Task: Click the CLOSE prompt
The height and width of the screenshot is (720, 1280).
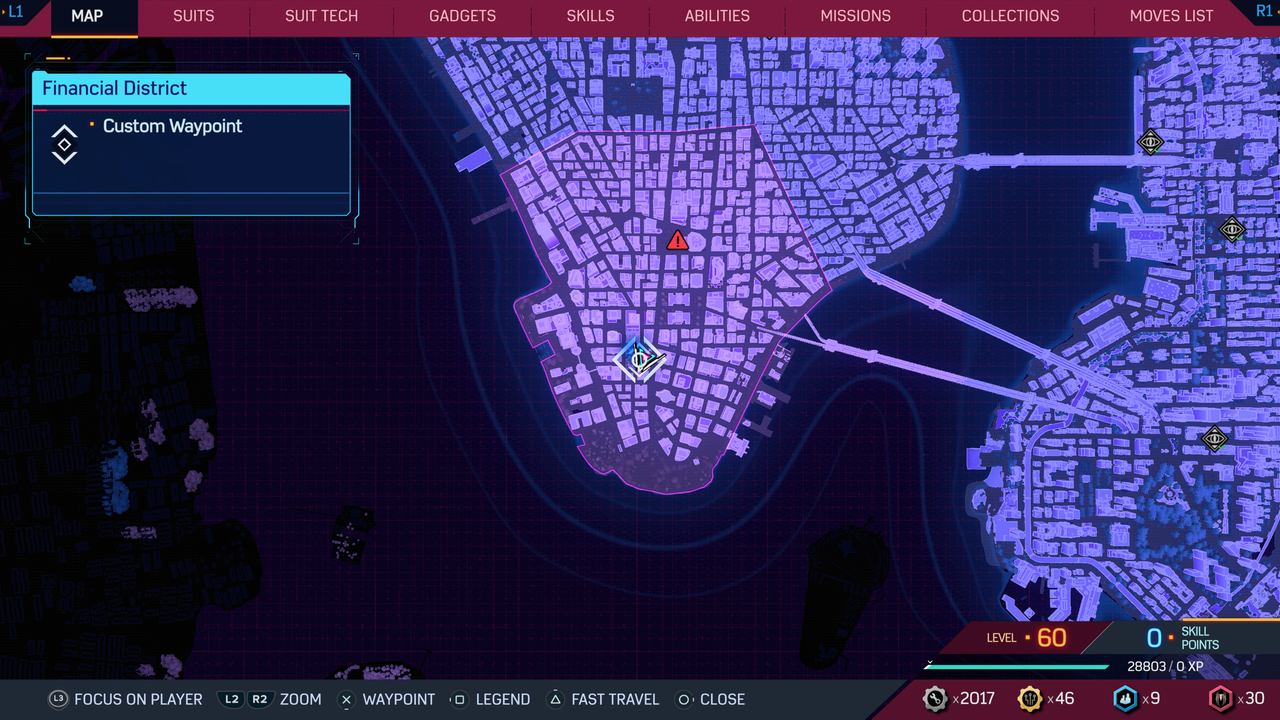Action: 710,699
